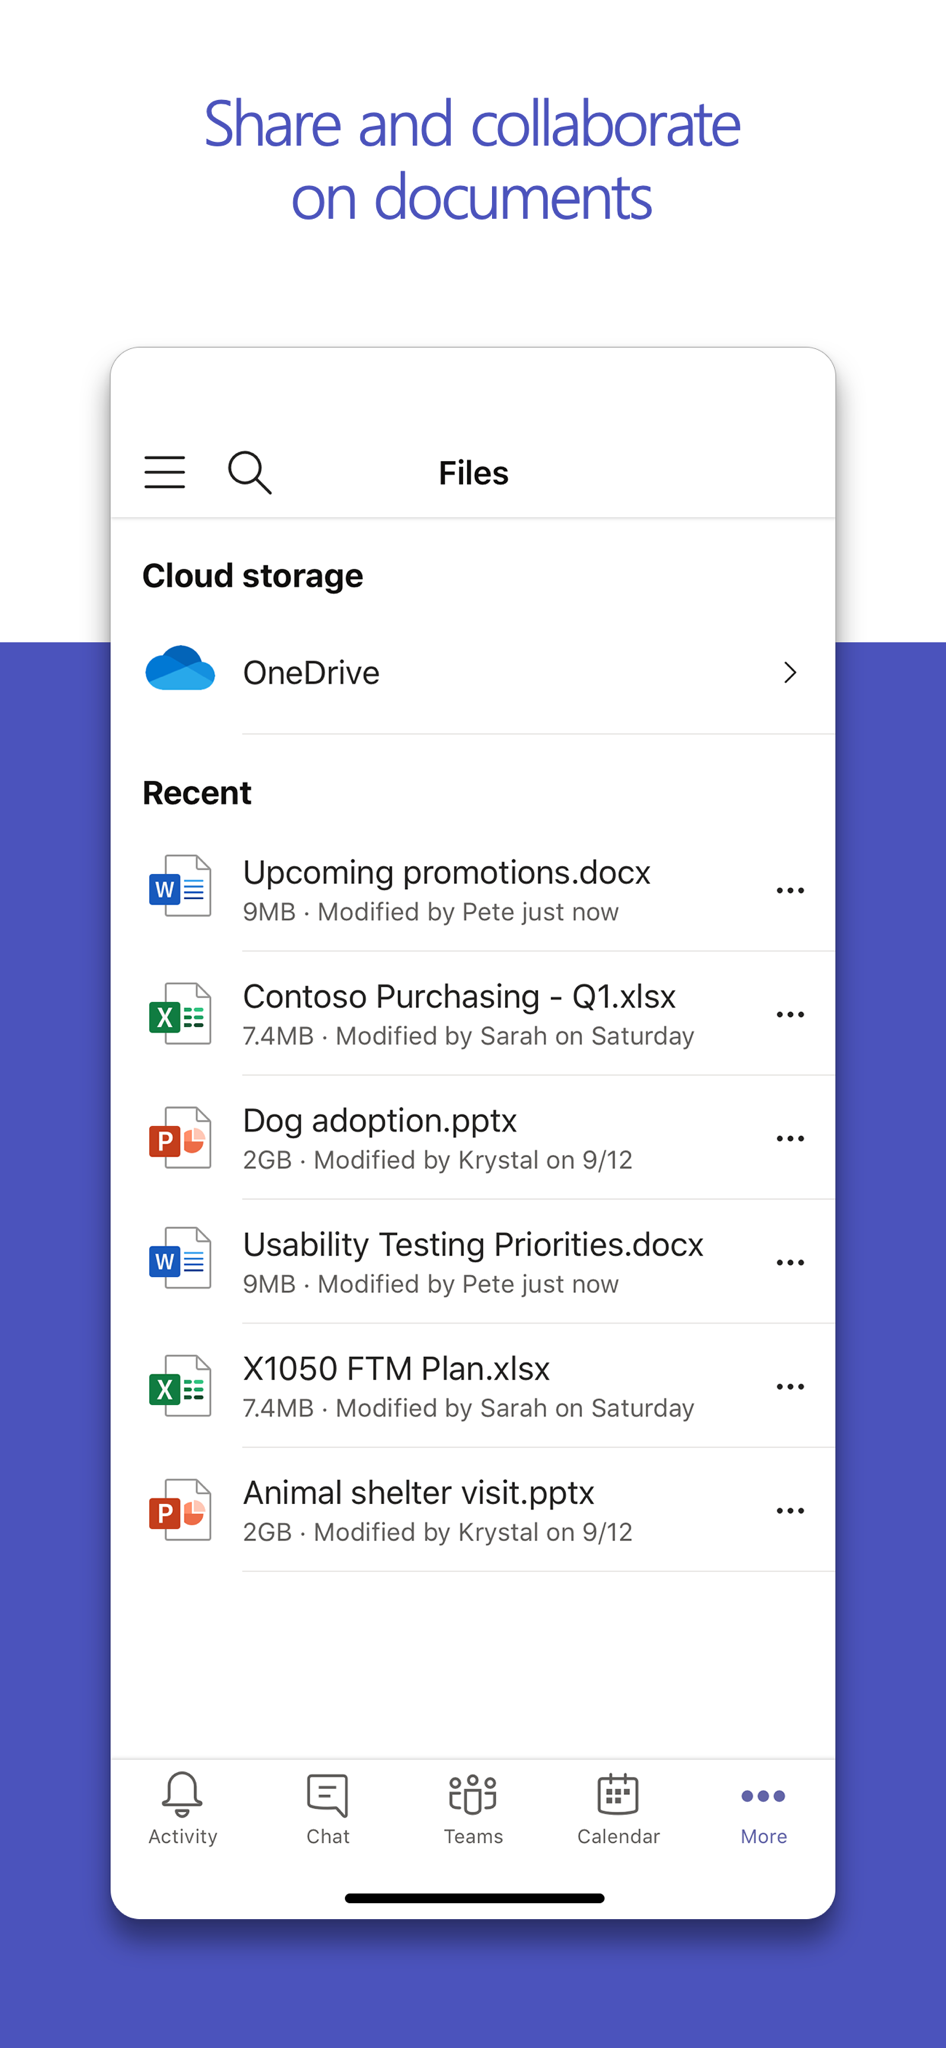Select the OneDrive label text
946x2048 pixels.
pos(311,673)
